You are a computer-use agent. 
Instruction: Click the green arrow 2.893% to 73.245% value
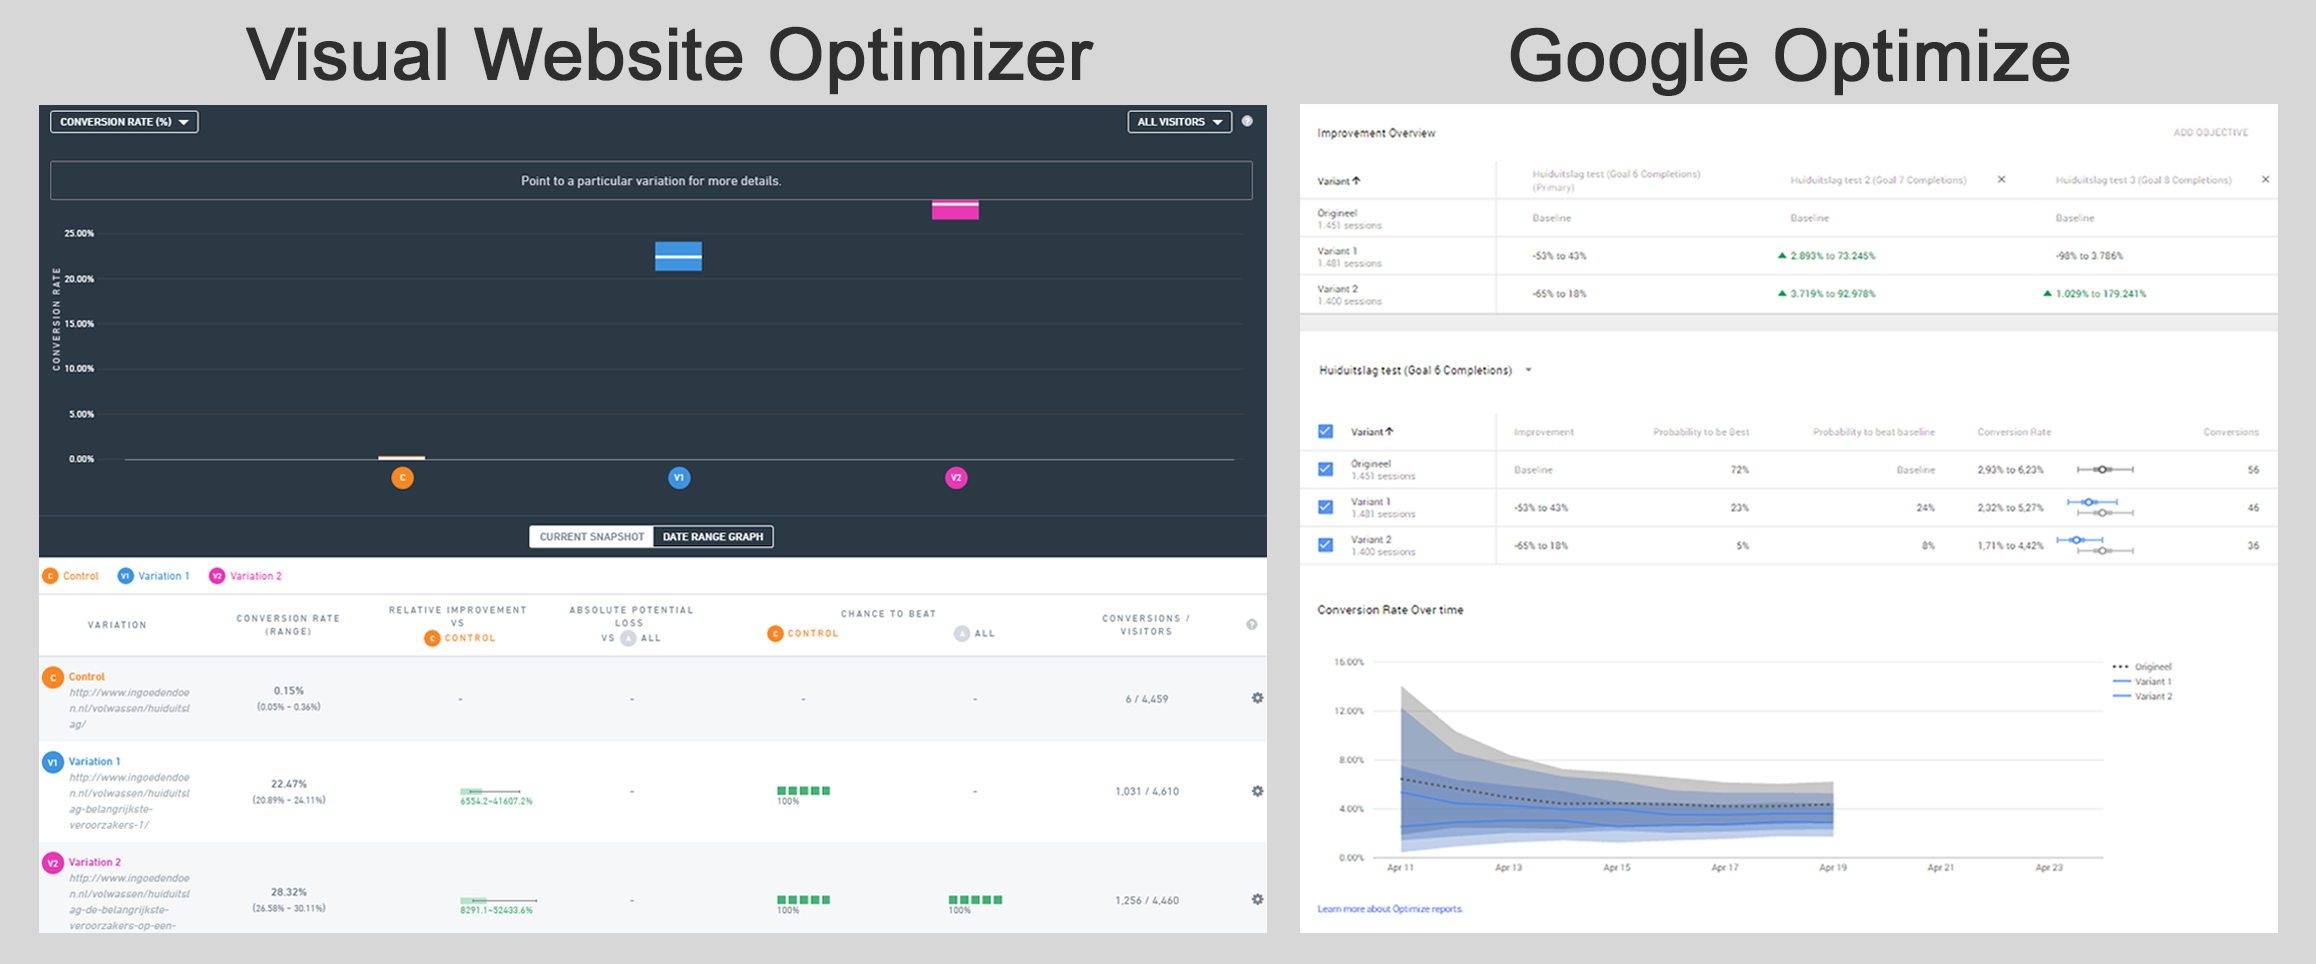point(1826,256)
